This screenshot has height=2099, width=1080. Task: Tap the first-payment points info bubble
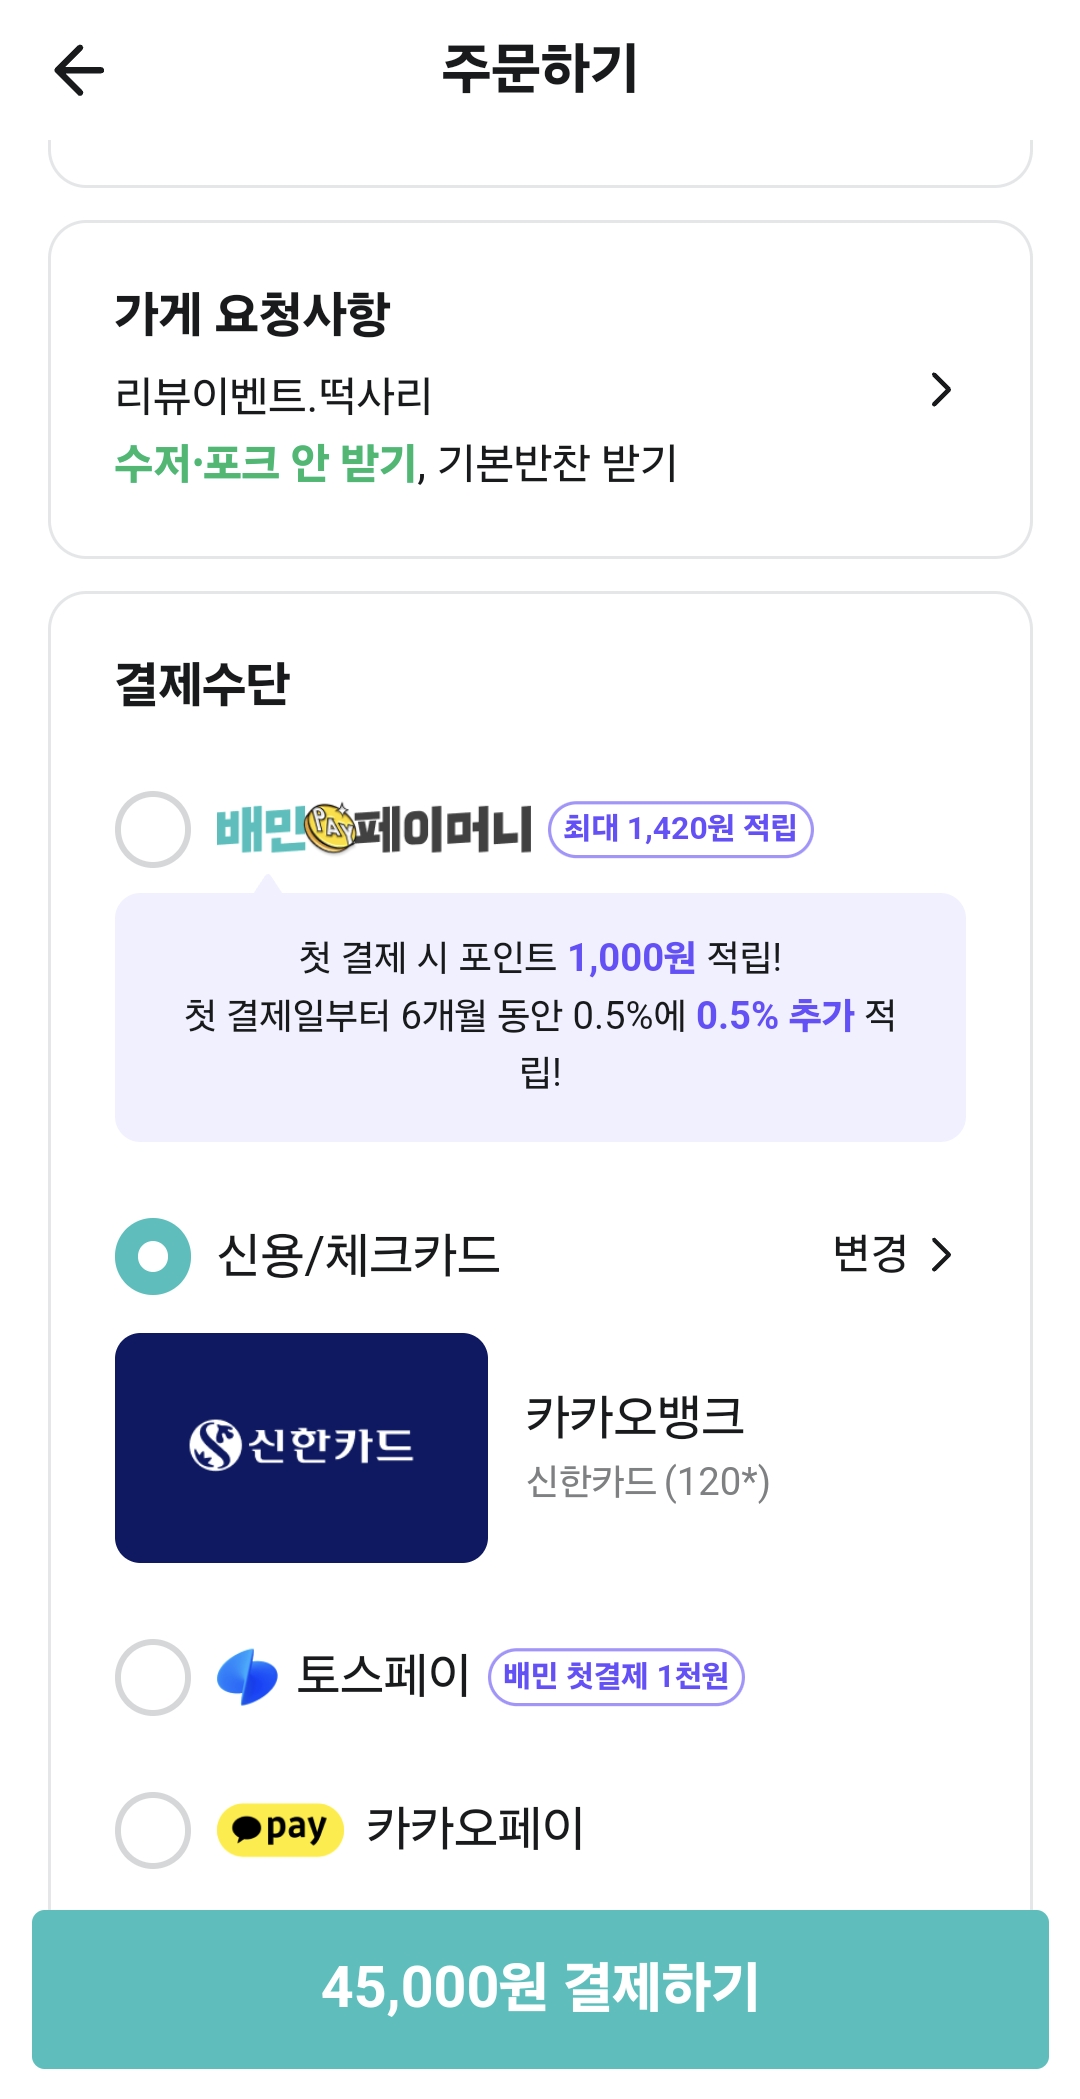point(540,1016)
